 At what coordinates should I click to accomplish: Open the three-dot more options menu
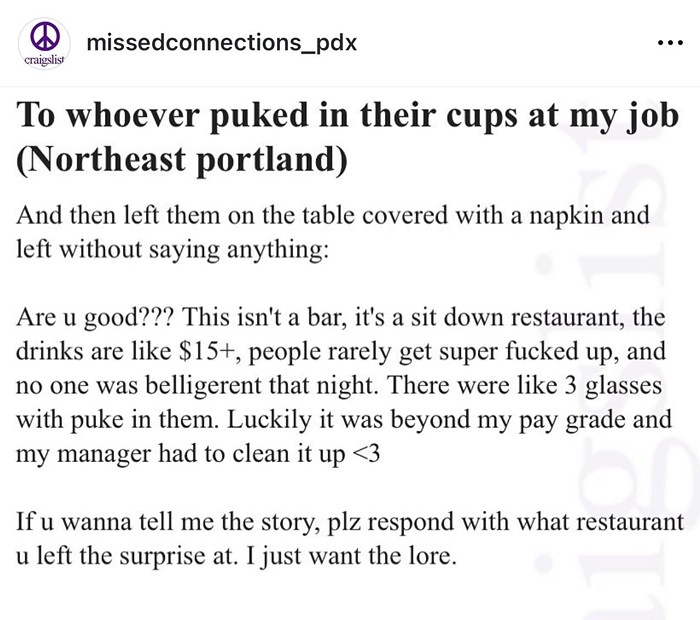coord(671,43)
